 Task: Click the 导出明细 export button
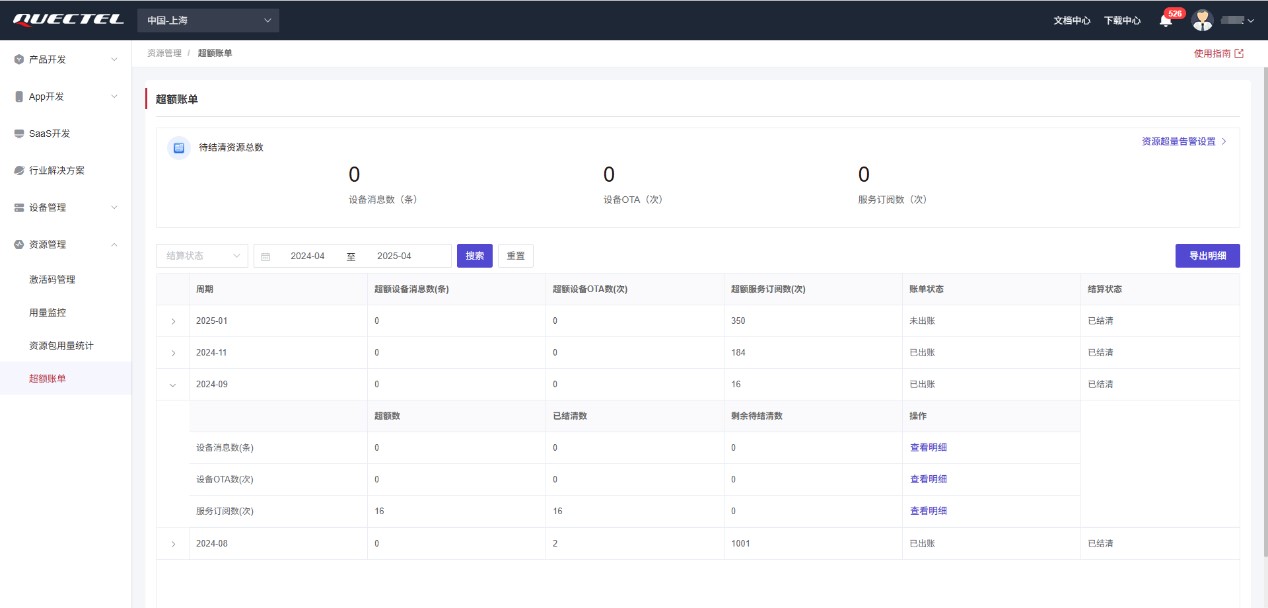tap(1207, 256)
